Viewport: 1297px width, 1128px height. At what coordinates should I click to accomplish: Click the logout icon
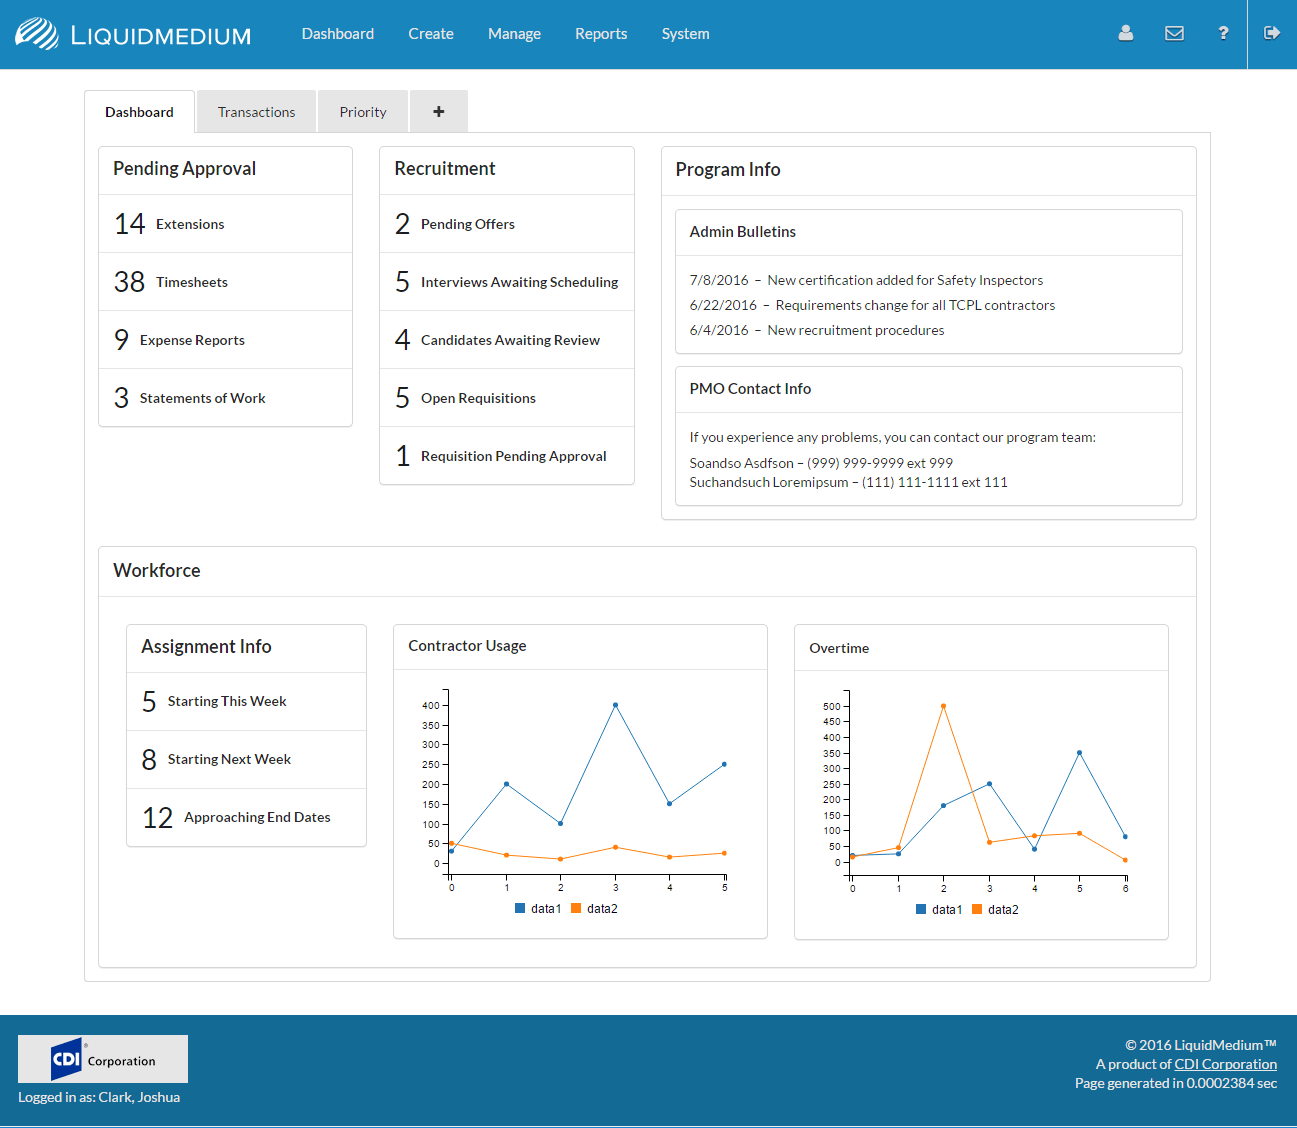1271,33
